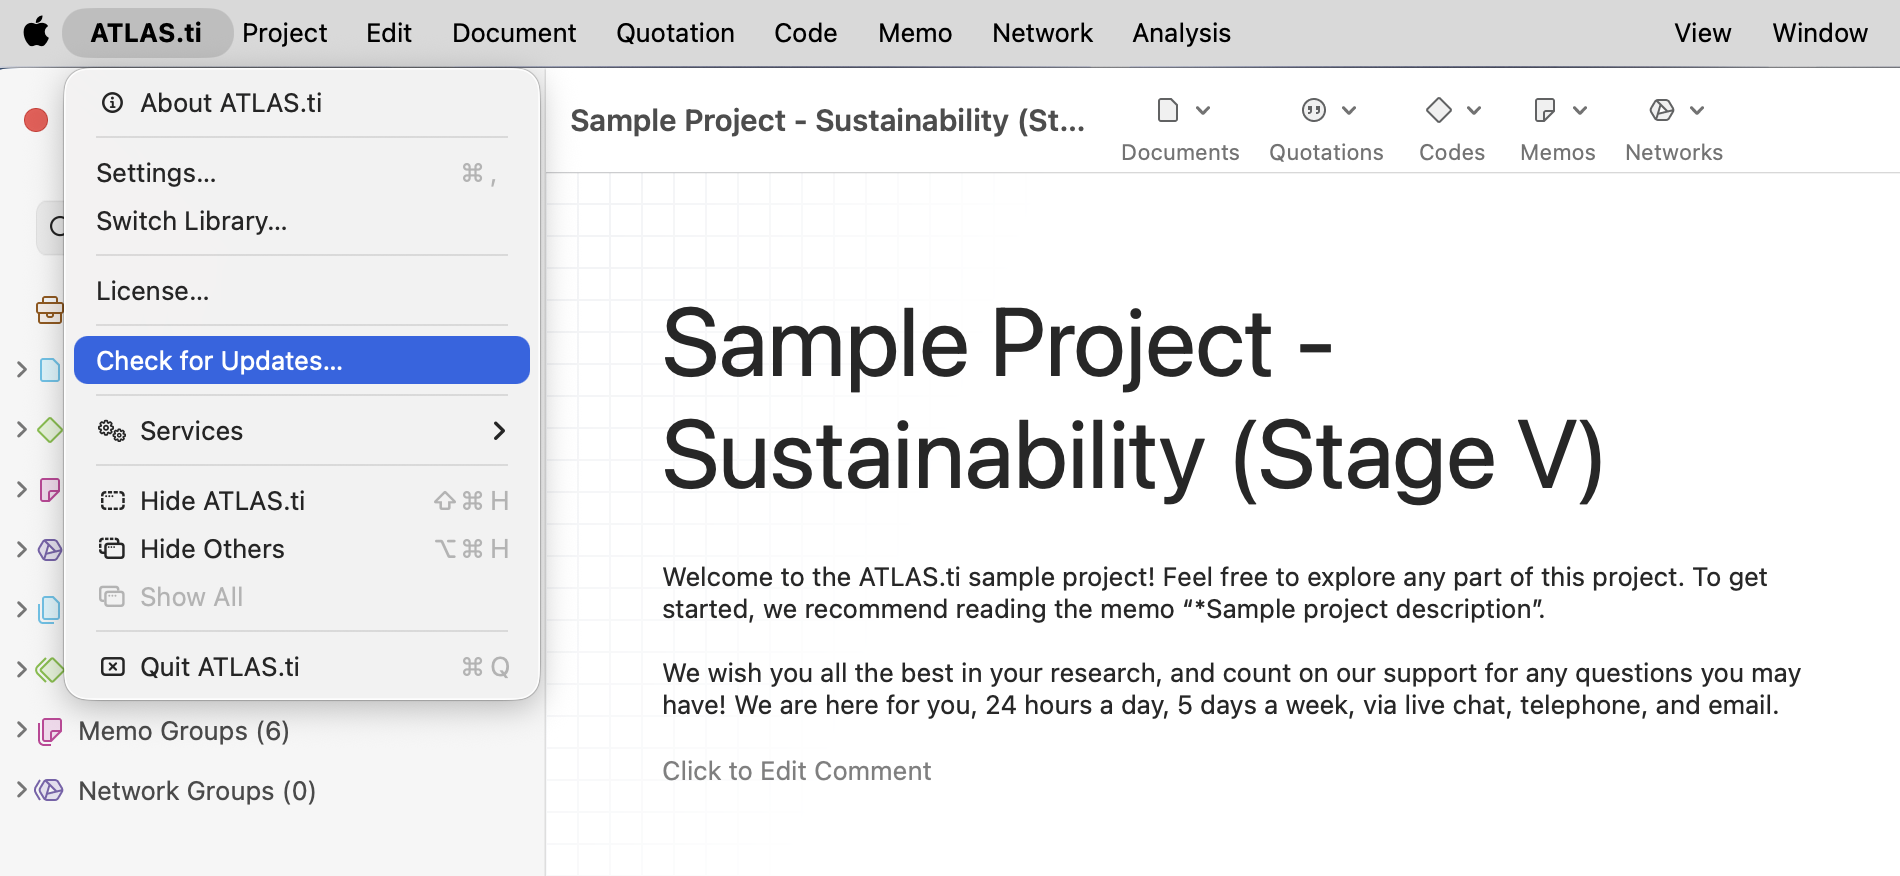Select Check for Updates menu item
This screenshot has width=1900, height=876.
click(x=301, y=361)
